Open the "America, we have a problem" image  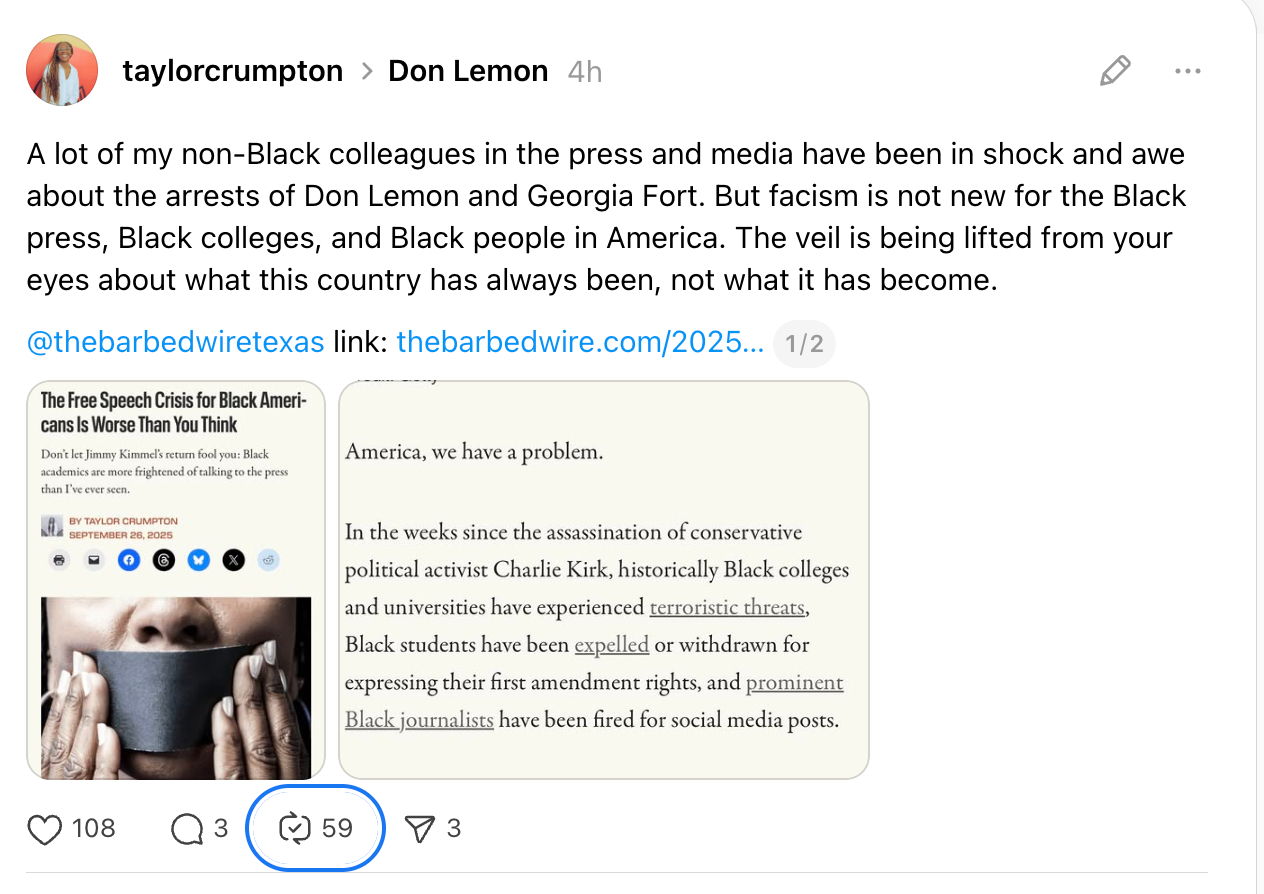click(x=604, y=580)
